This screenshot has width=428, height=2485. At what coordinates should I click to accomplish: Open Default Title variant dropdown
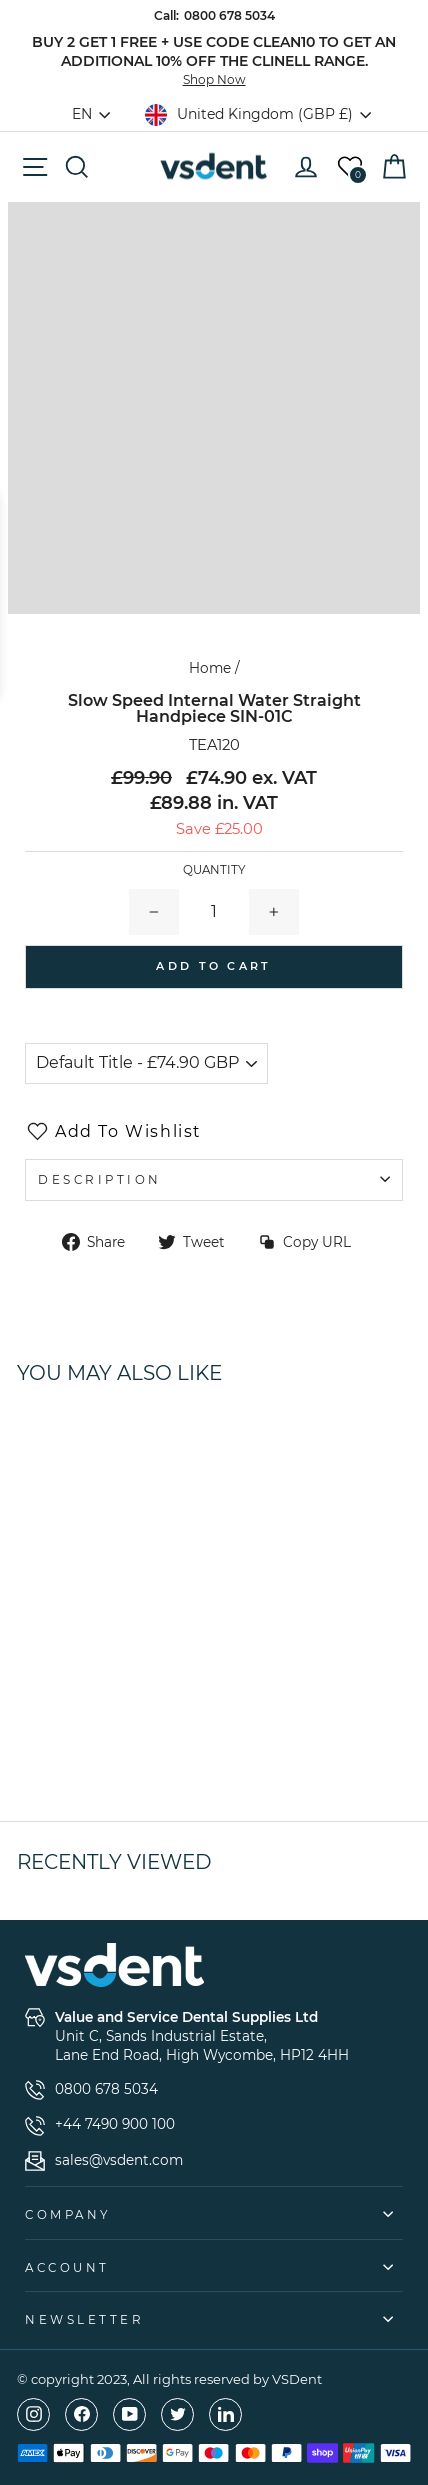(146, 1063)
